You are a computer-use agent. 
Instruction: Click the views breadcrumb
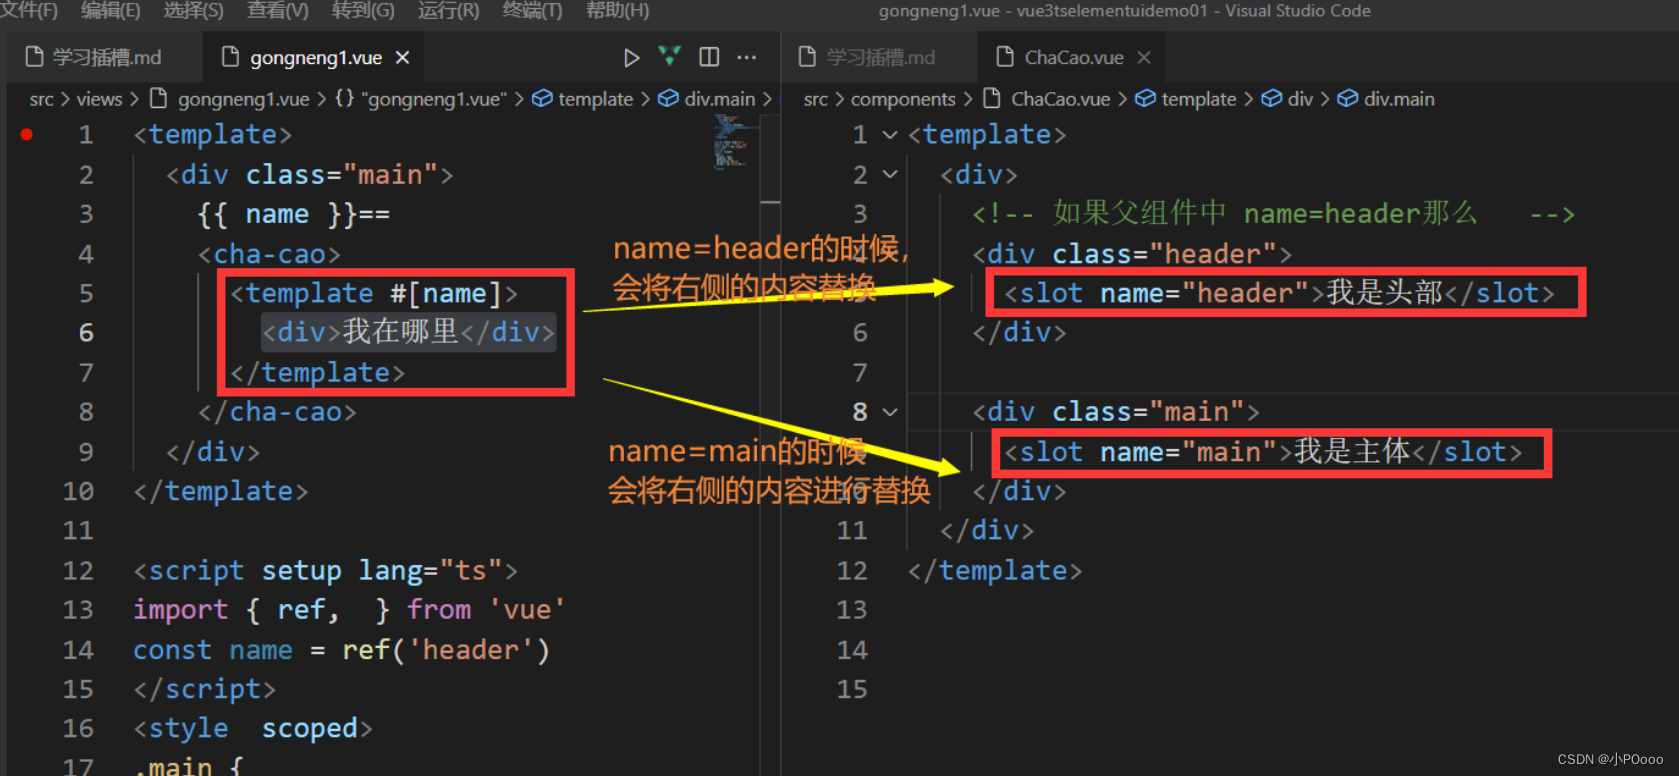pyautogui.click(x=99, y=99)
